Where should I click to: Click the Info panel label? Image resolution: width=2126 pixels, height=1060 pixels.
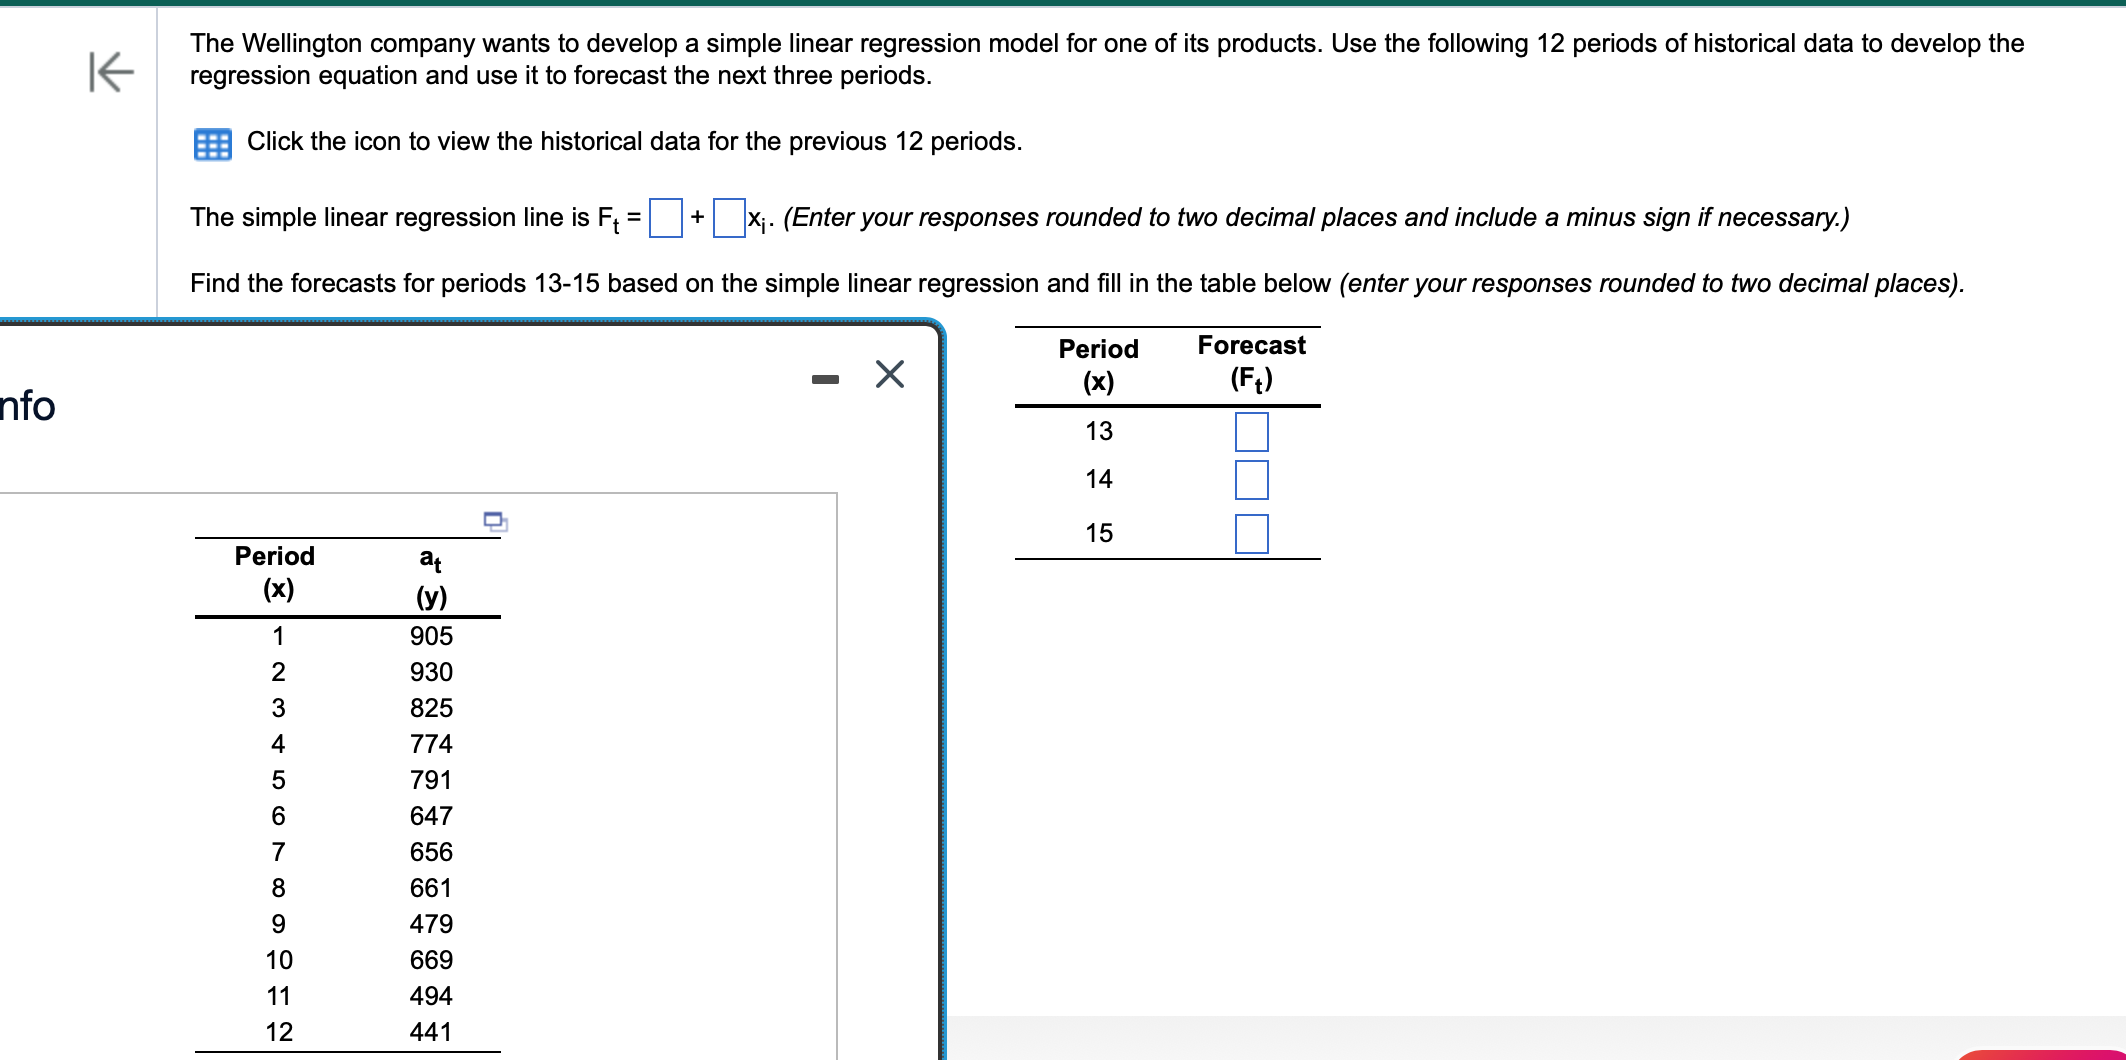[27, 406]
